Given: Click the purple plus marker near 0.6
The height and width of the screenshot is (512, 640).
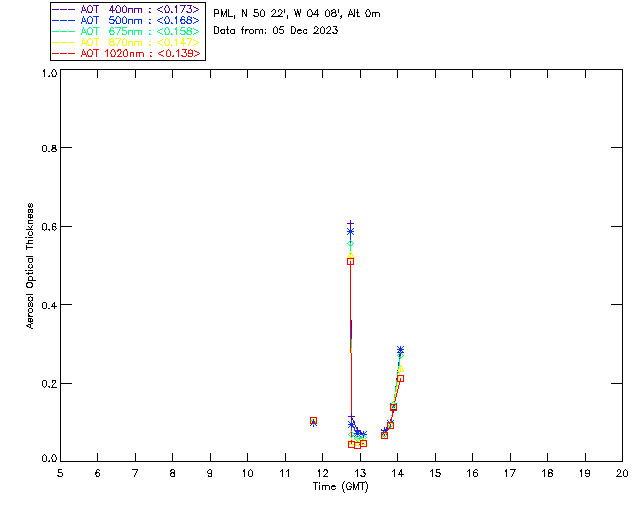Looking at the screenshot, I should point(350,224).
